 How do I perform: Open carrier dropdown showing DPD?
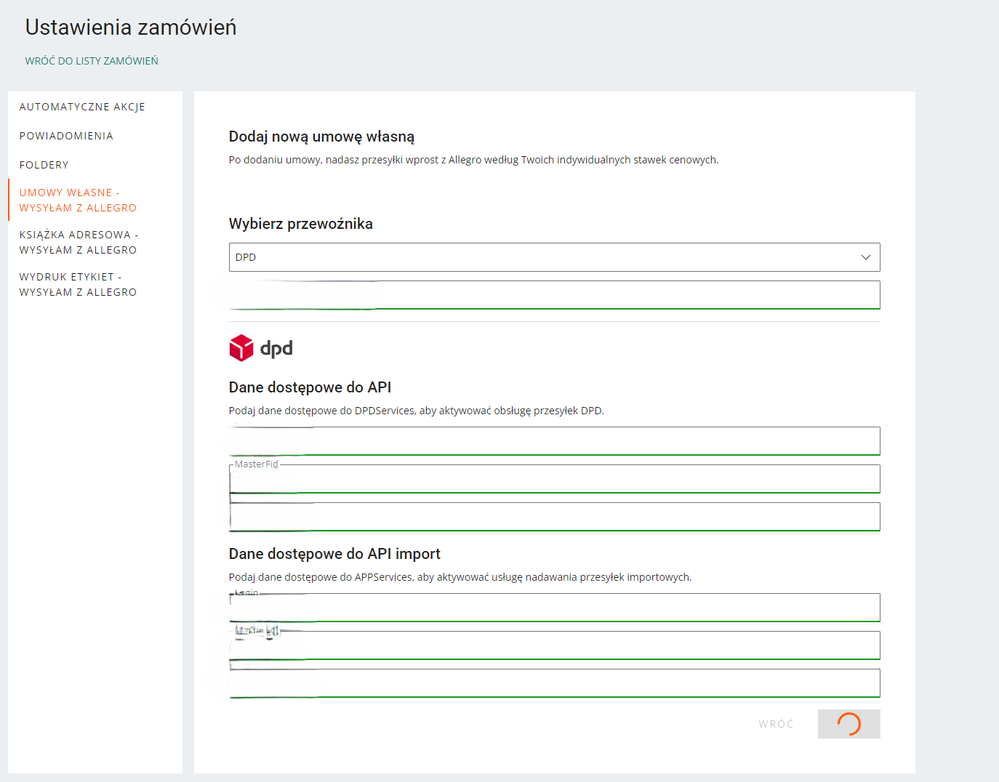(554, 257)
